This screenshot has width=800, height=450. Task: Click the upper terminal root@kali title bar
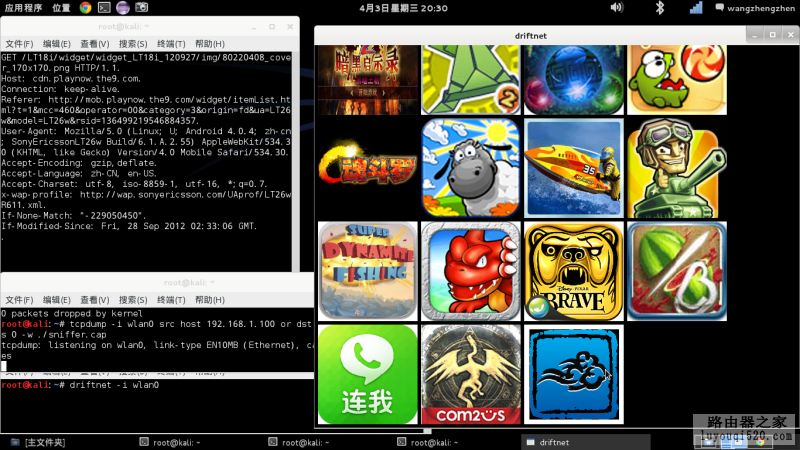[124, 27]
